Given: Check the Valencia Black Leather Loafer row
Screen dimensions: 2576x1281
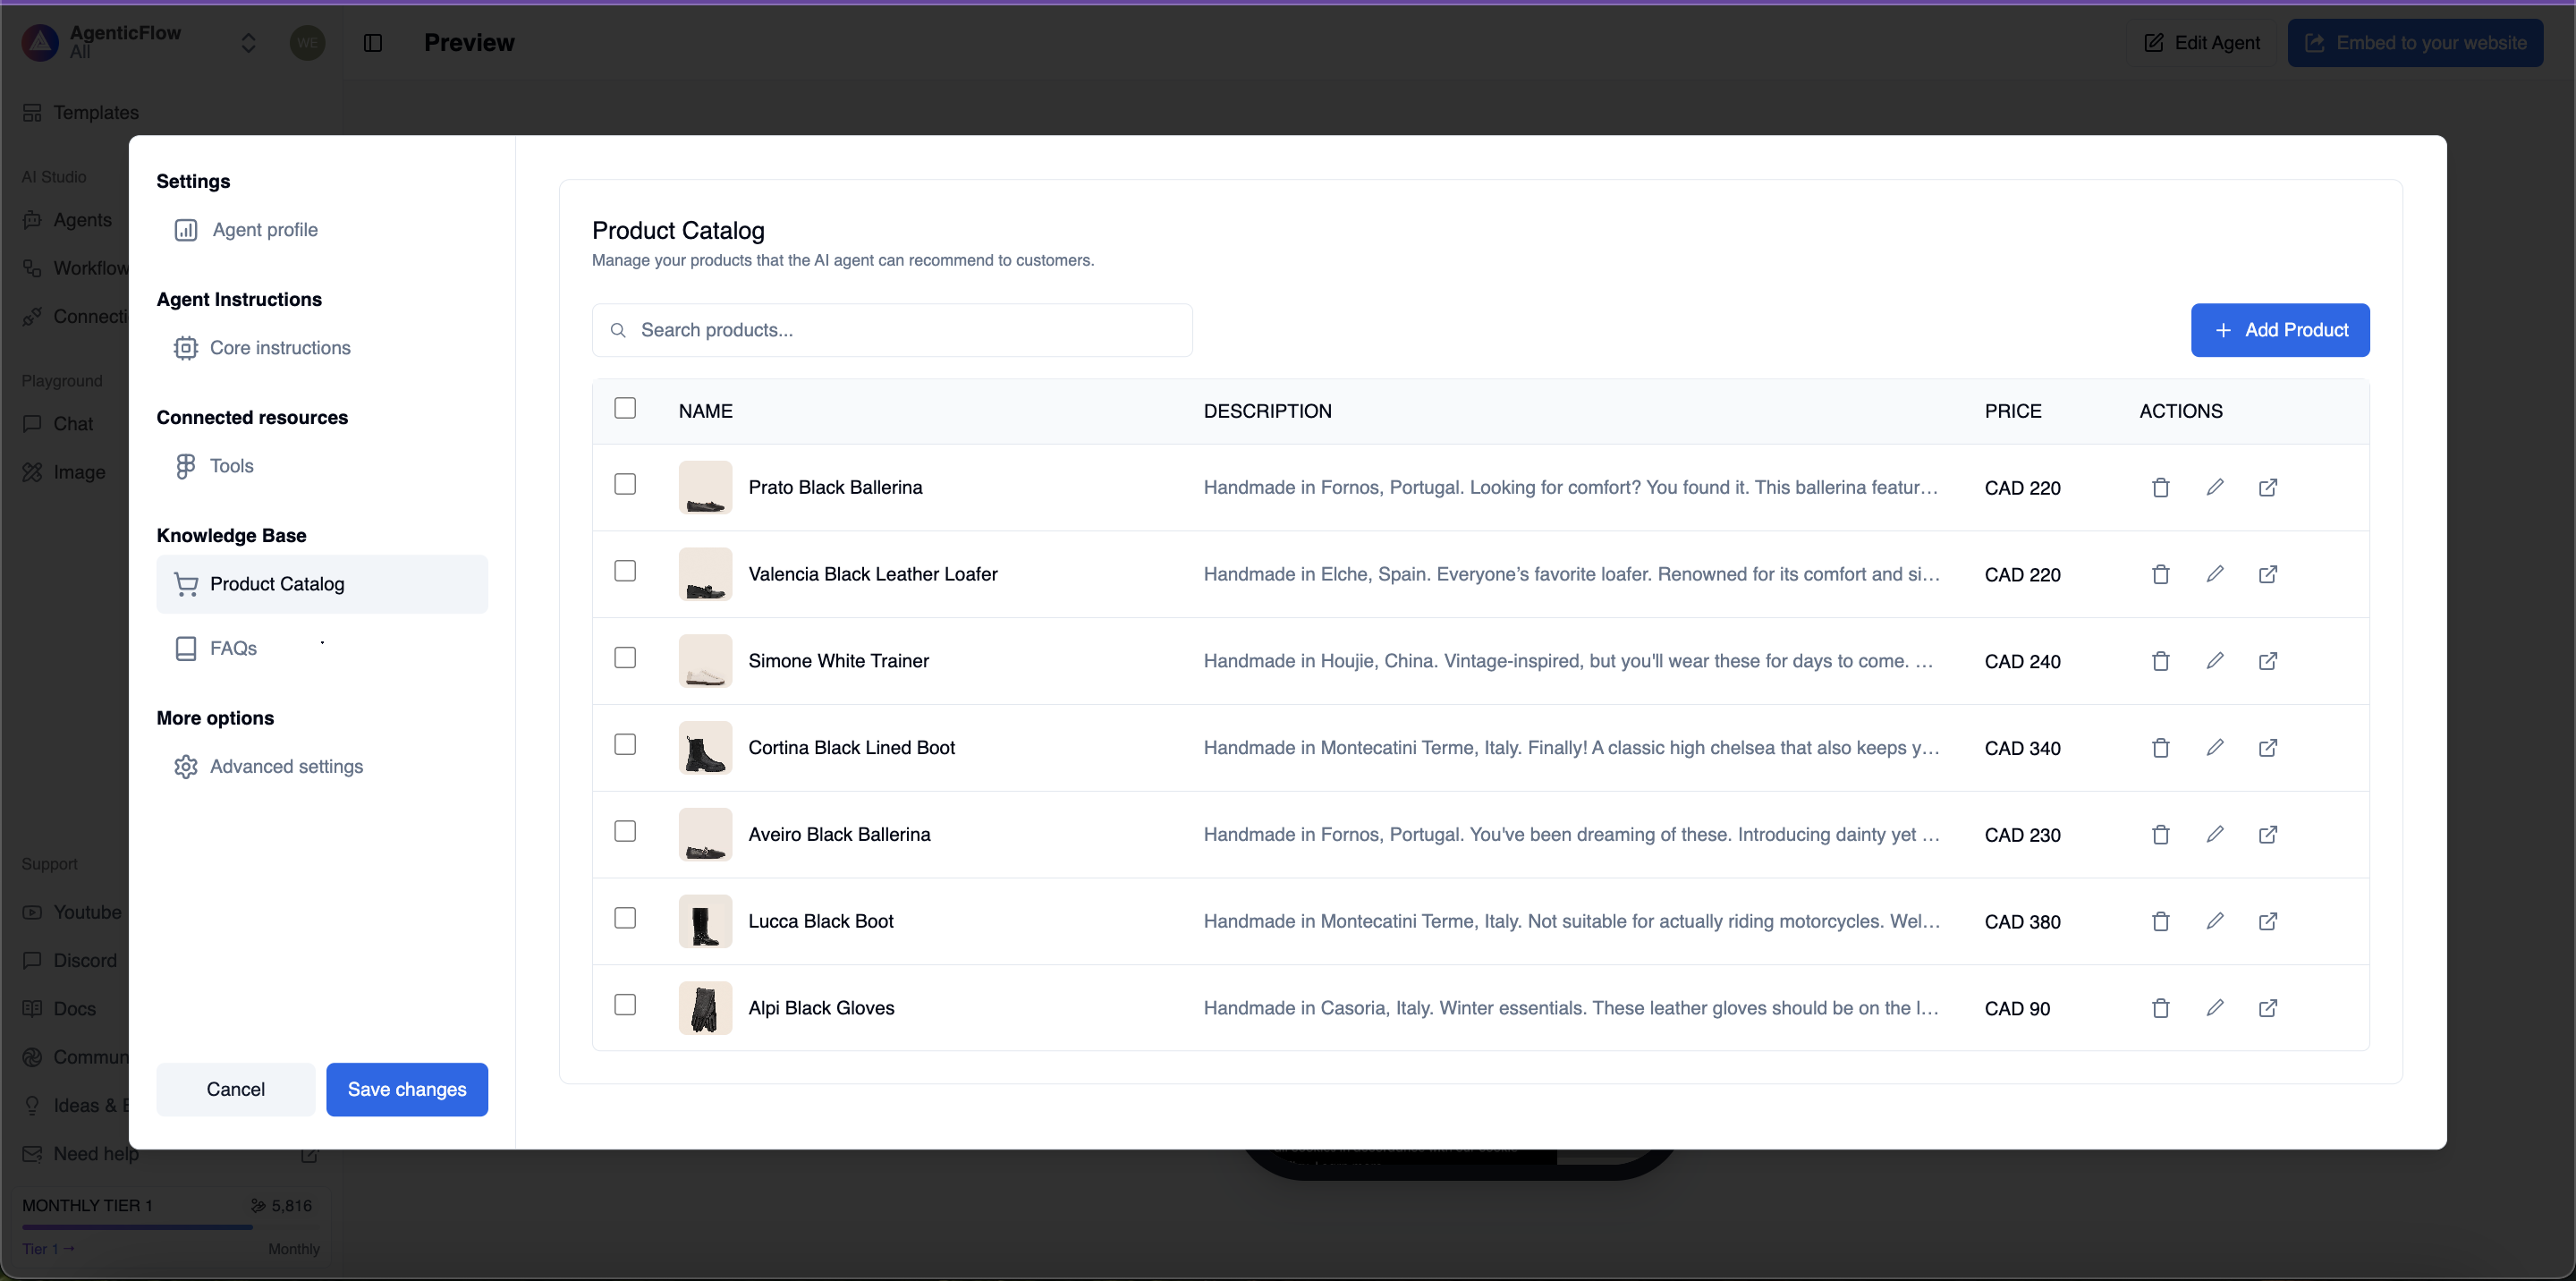Looking at the screenshot, I should [625, 571].
